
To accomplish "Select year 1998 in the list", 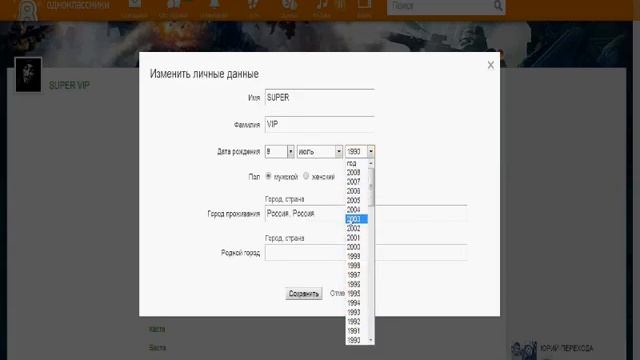I will [x=356, y=266].
